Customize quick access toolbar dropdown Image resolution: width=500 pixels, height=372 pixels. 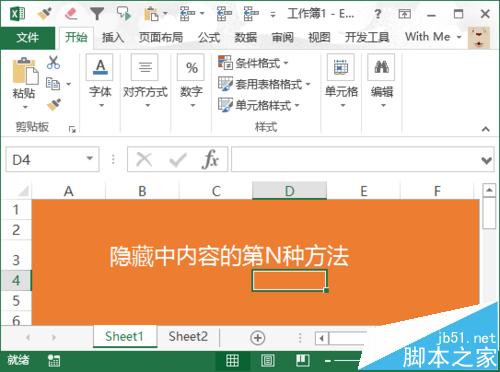coord(273,15)
